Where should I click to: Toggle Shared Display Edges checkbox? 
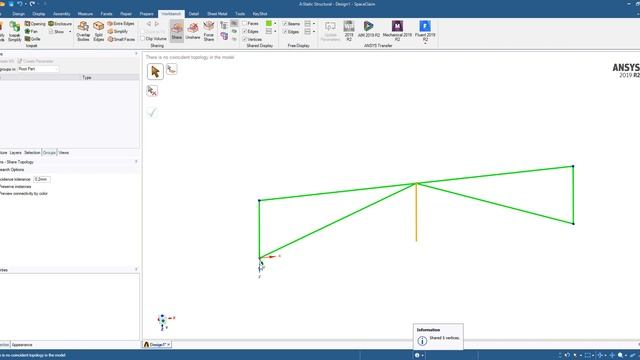point(244,31)
